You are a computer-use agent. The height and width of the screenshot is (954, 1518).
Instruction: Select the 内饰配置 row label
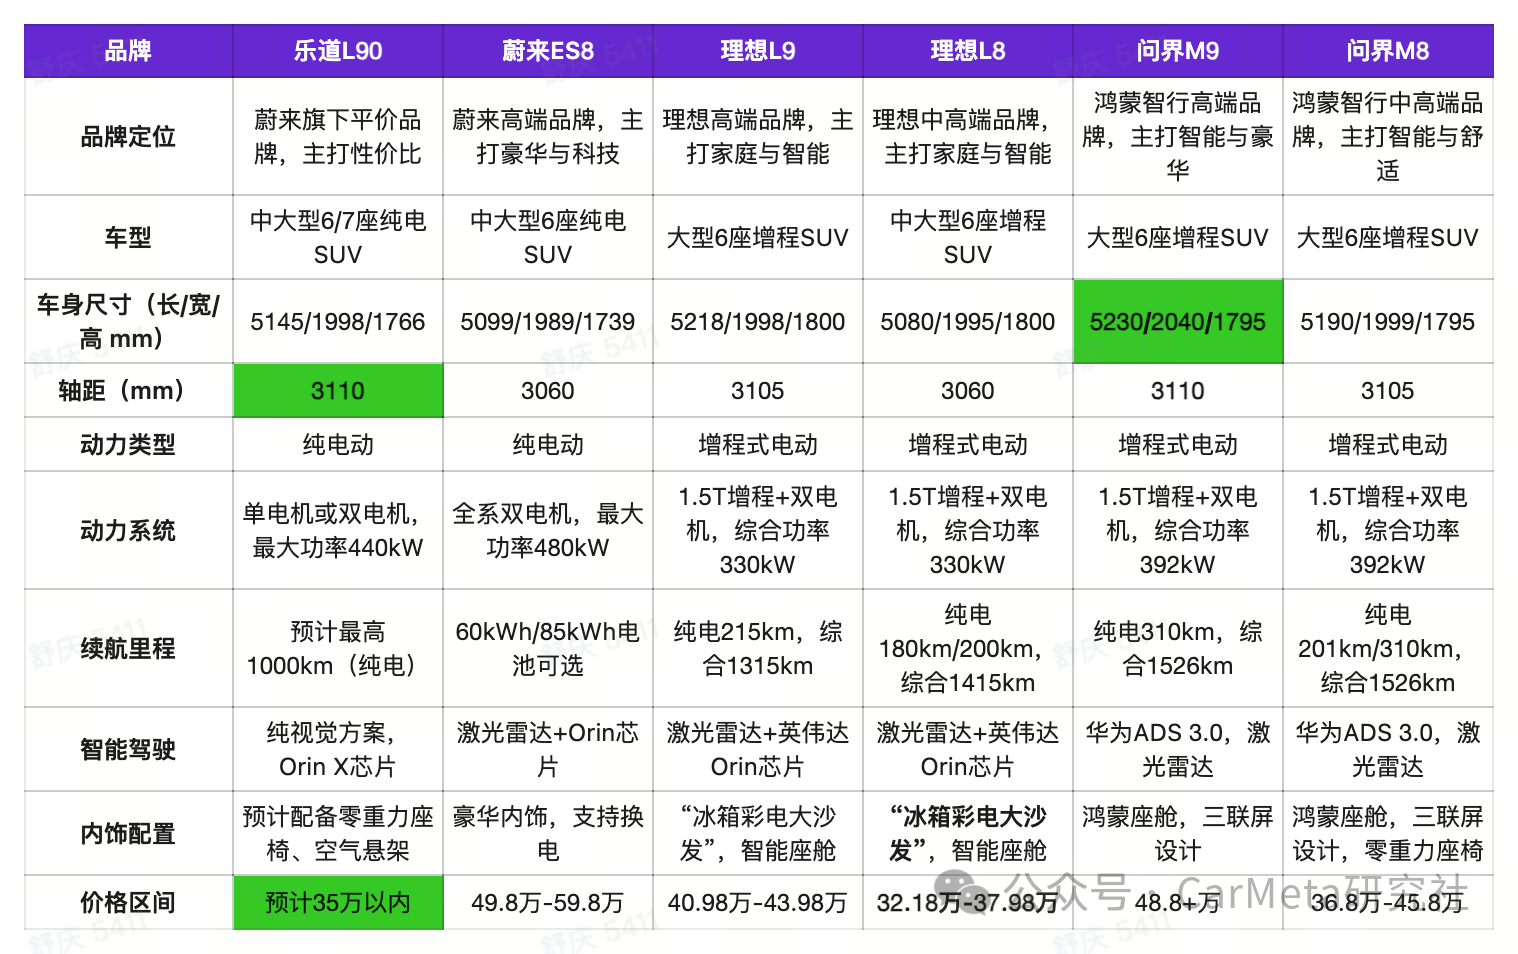128,834
